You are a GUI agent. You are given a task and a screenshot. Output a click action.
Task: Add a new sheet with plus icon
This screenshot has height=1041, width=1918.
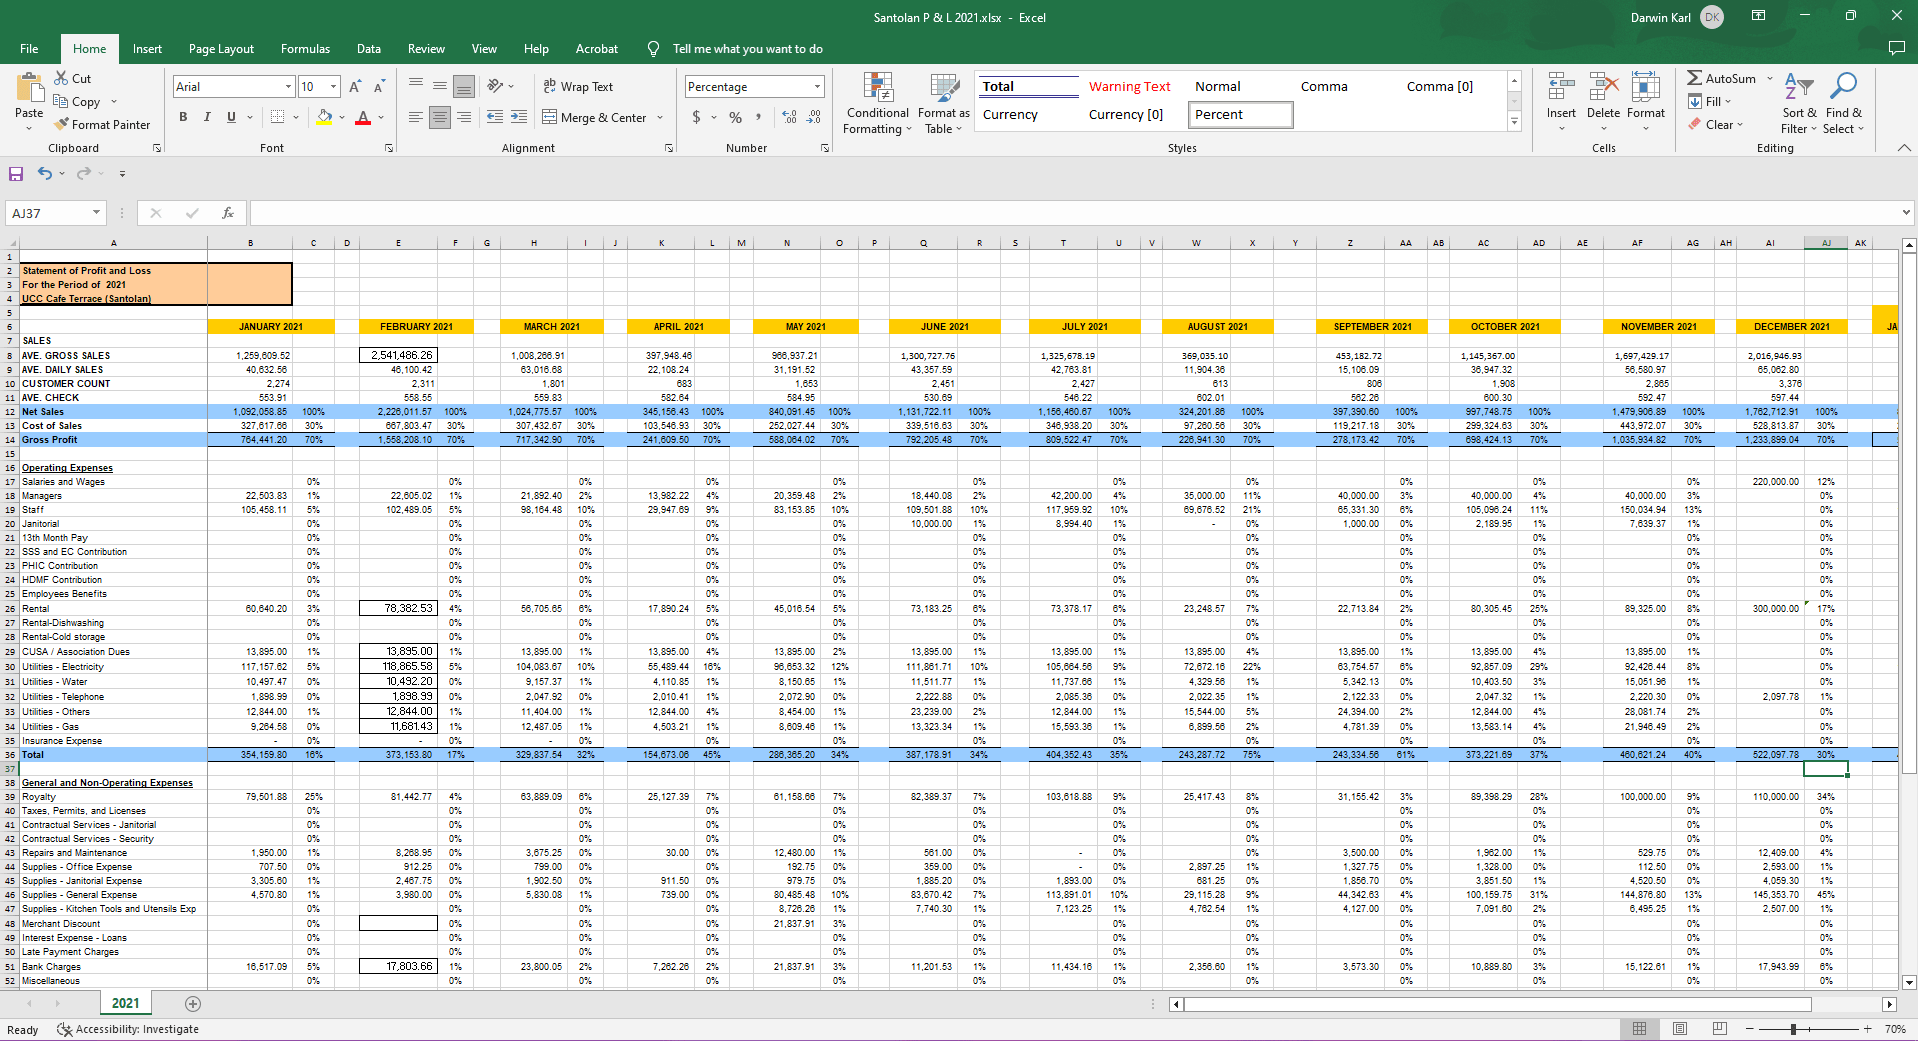pyautogui.click(x=193, y=1004)
